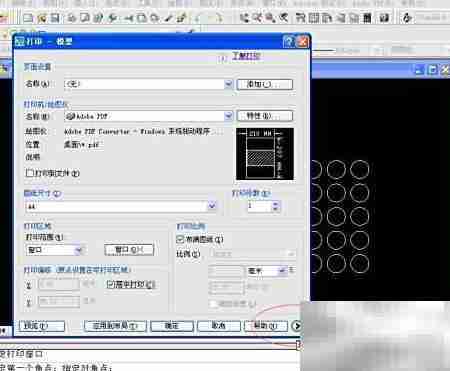This screenshot has width=450, height=371.
Task: Select the Pan tool icon
Action: [x=244, y=18]
